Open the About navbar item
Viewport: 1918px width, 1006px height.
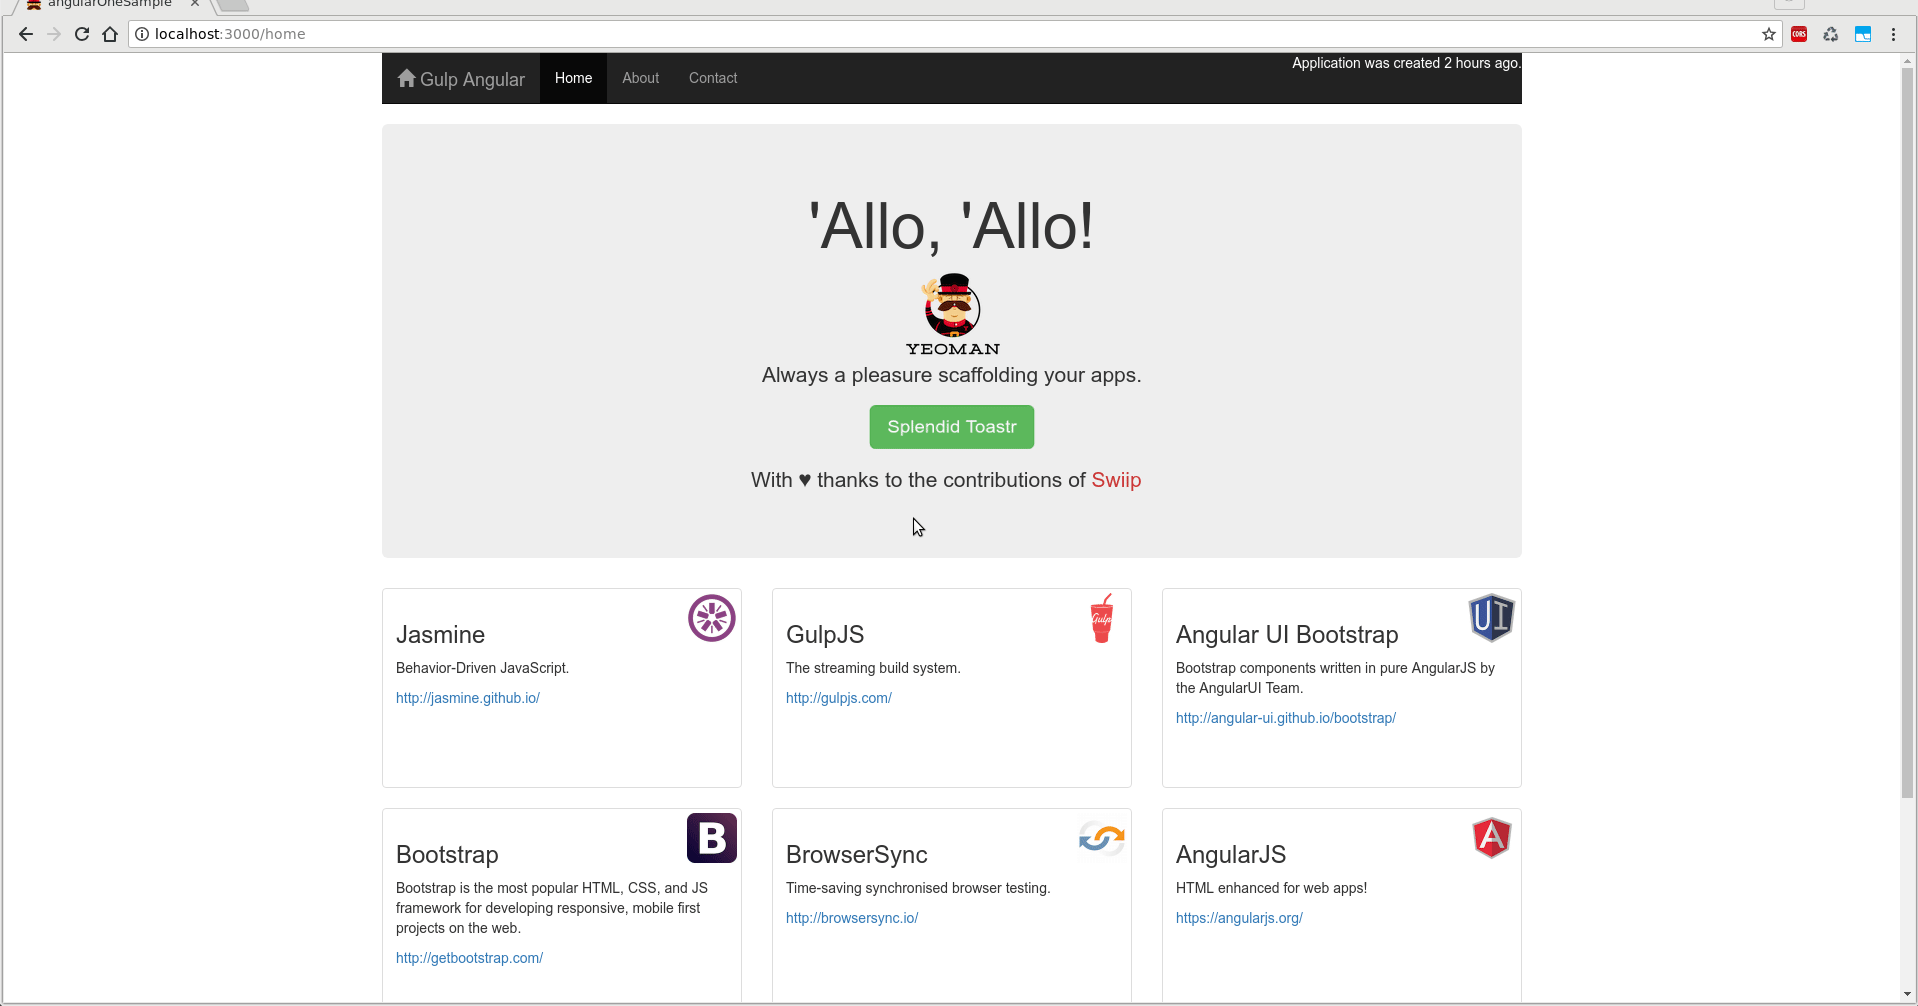click(x=640, y=78)
